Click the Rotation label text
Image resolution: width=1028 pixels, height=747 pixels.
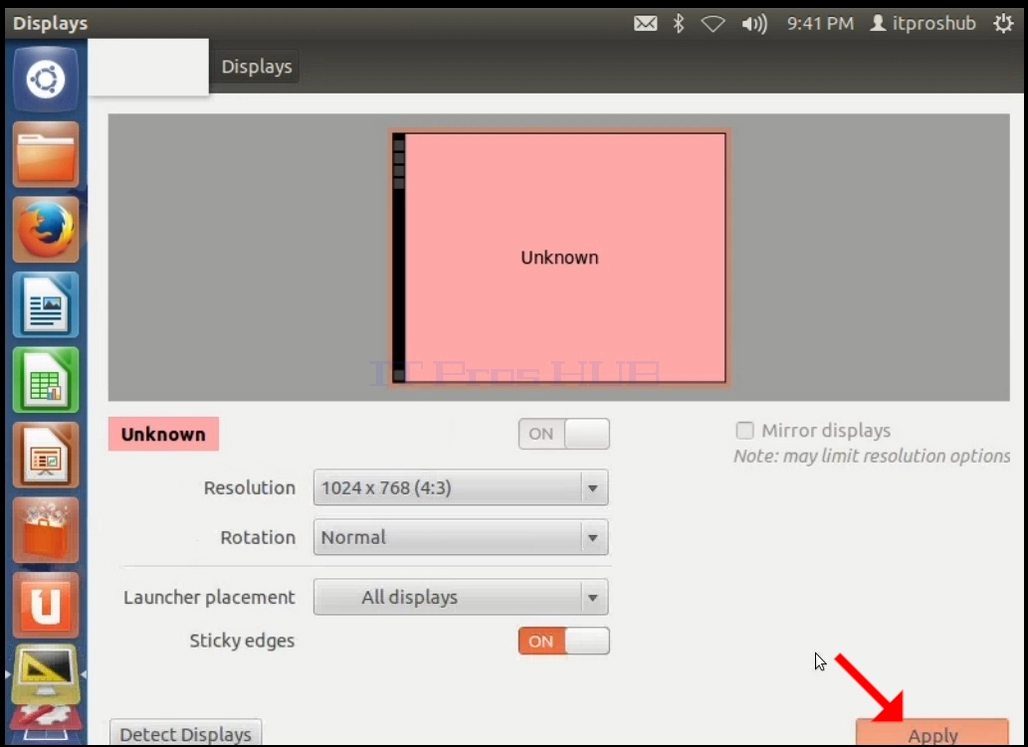[x=258, y=537]
